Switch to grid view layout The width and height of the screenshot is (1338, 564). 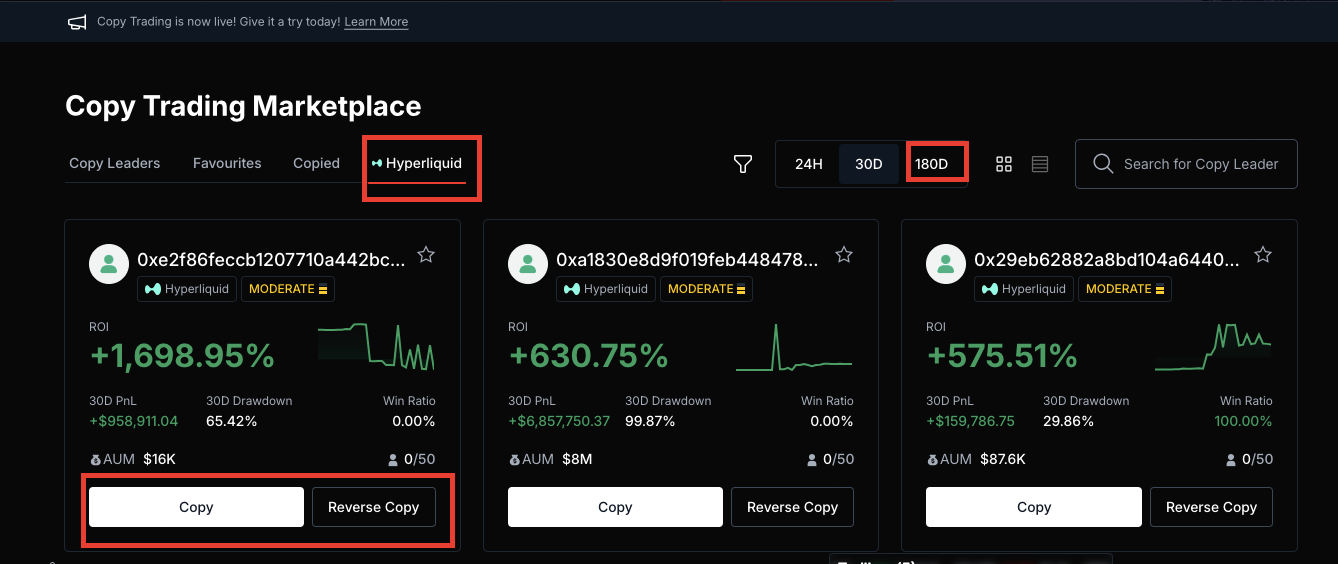pos(1004,164)
